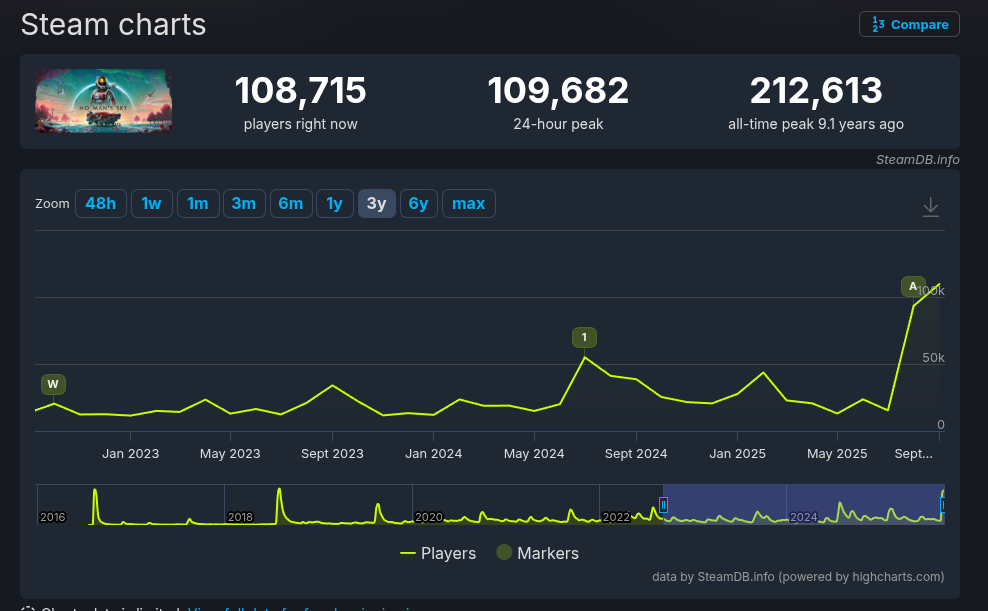Select the 3y zoom range
The image size is (988, 611).
(377, 203)
